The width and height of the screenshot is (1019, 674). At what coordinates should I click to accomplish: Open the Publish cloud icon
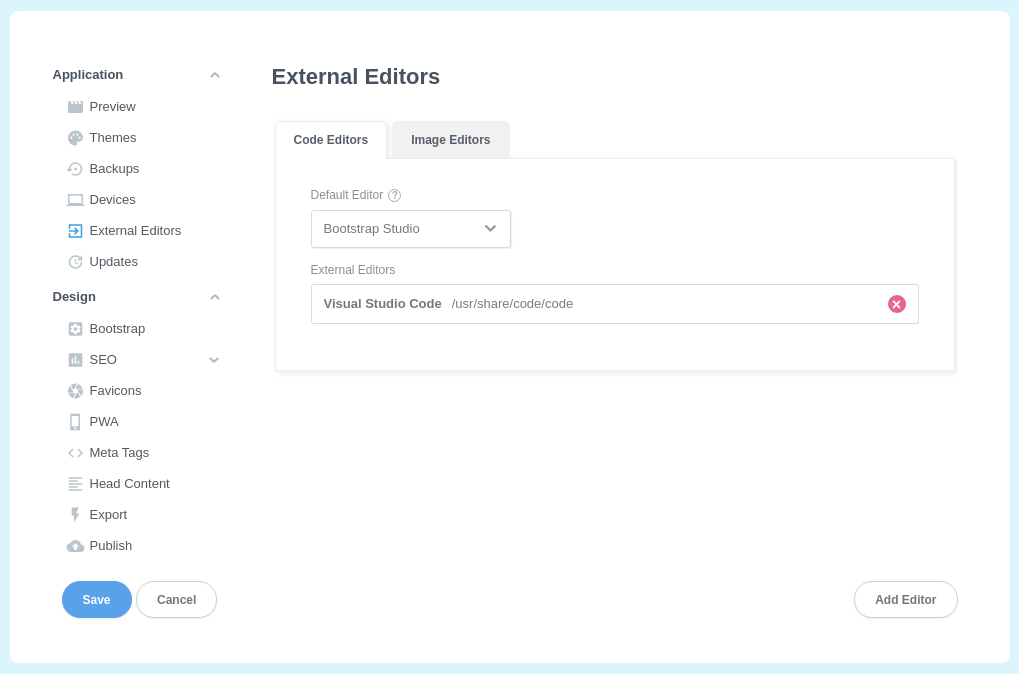pyautogui.click(x=75, y=546)
